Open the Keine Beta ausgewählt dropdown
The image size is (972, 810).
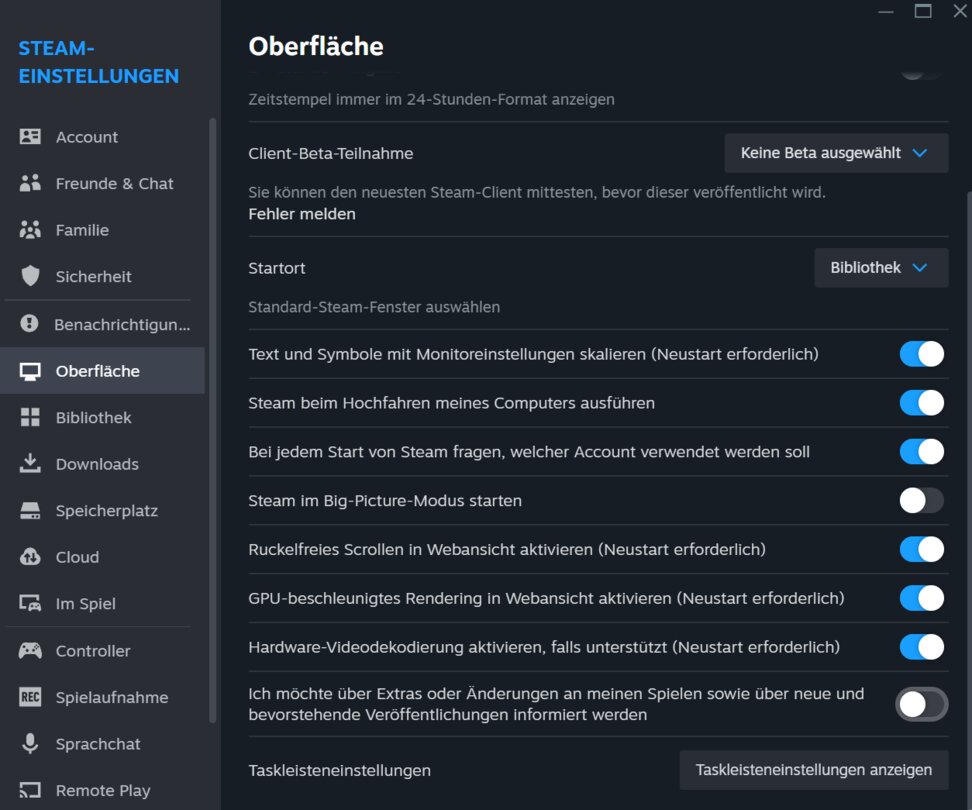pyautogui.click(x=835, y=153)
